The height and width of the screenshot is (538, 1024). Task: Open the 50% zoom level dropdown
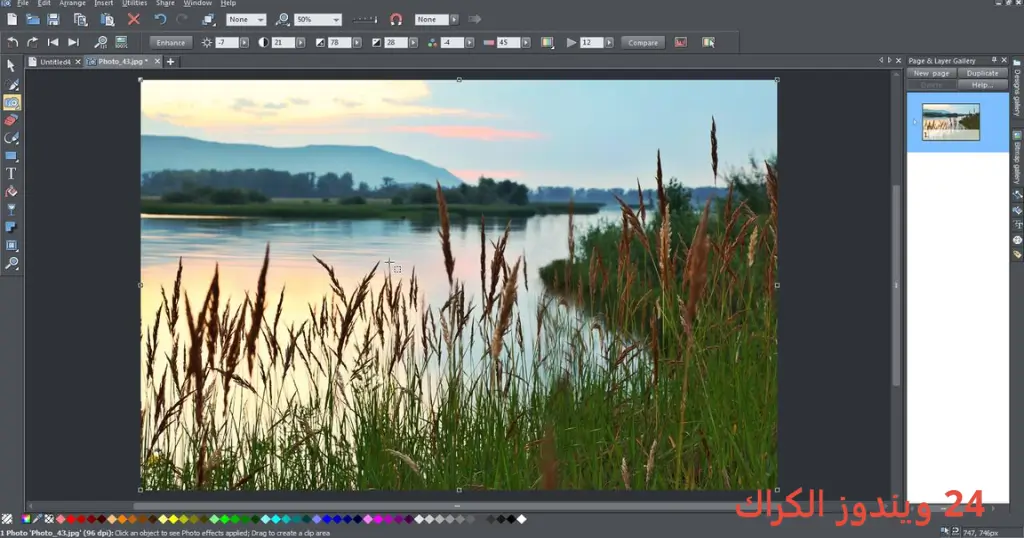click(318, 20)
